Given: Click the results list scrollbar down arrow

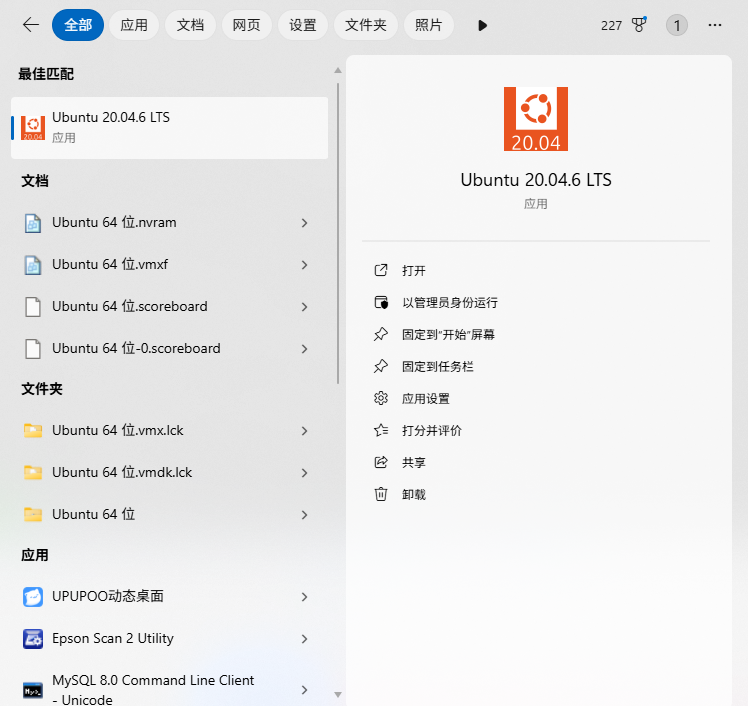Looking at the screenshot, I should click(337, 694).
